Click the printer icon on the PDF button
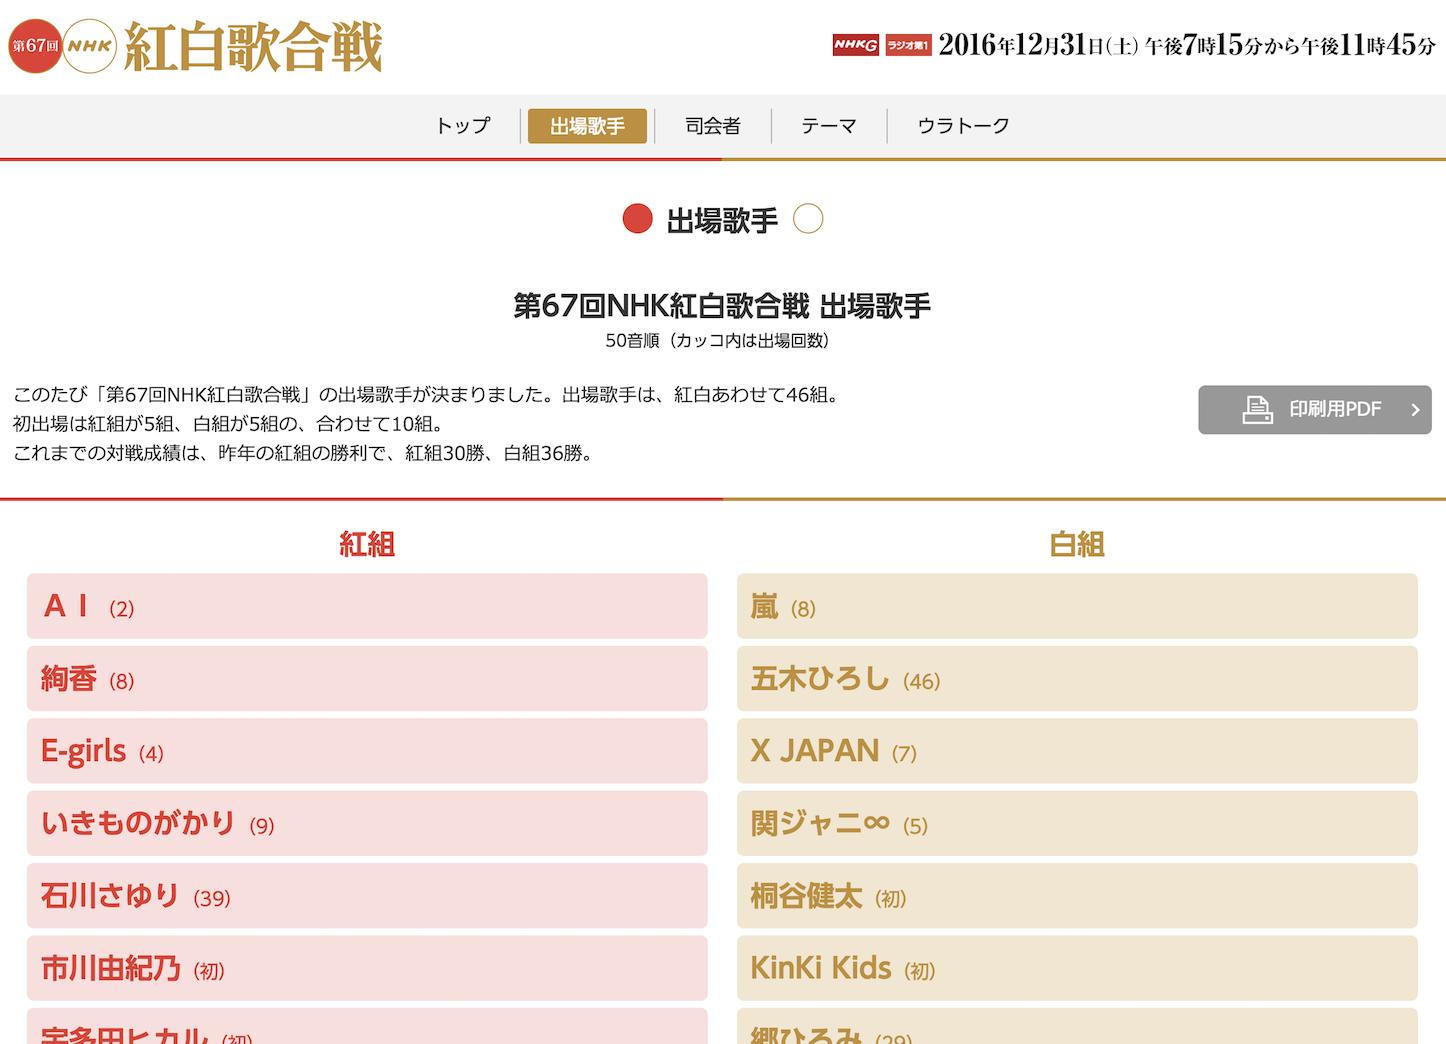1446x1044 pixels. coord(1257,409)
